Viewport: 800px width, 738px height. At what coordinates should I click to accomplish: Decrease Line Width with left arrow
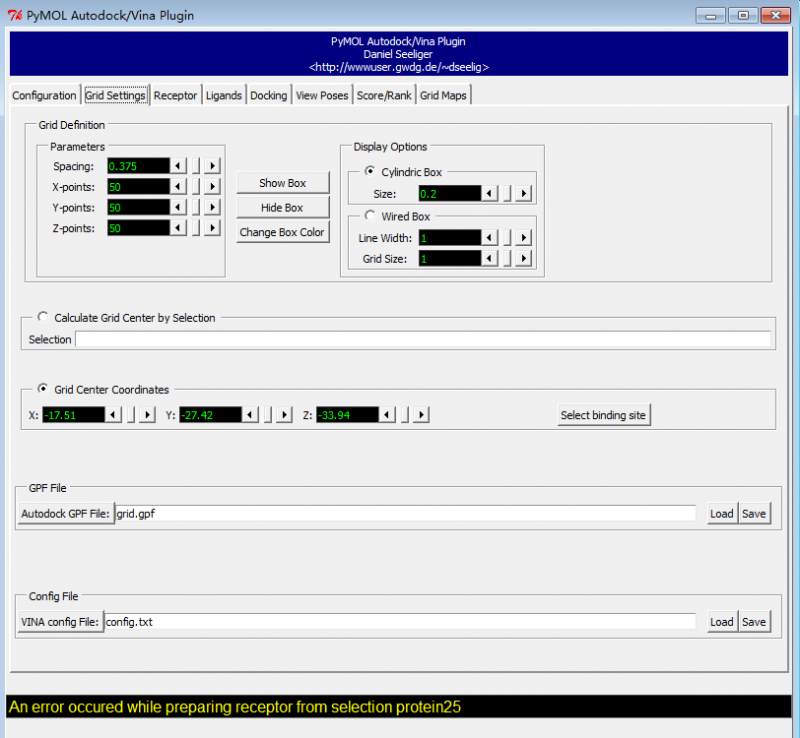tap(489, 238)
